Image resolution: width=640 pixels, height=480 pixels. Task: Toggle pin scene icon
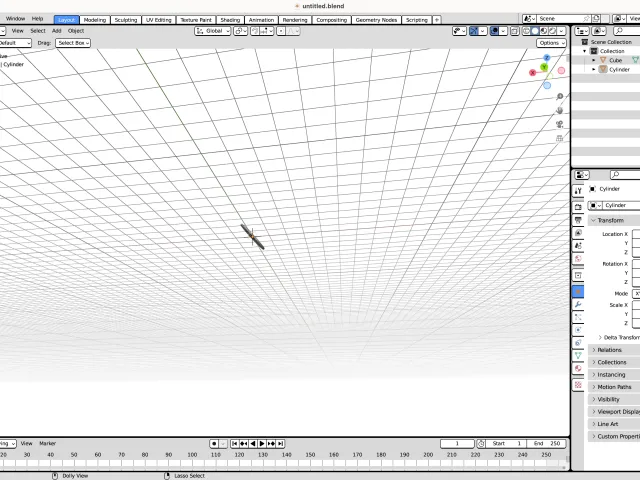[586, 19]
